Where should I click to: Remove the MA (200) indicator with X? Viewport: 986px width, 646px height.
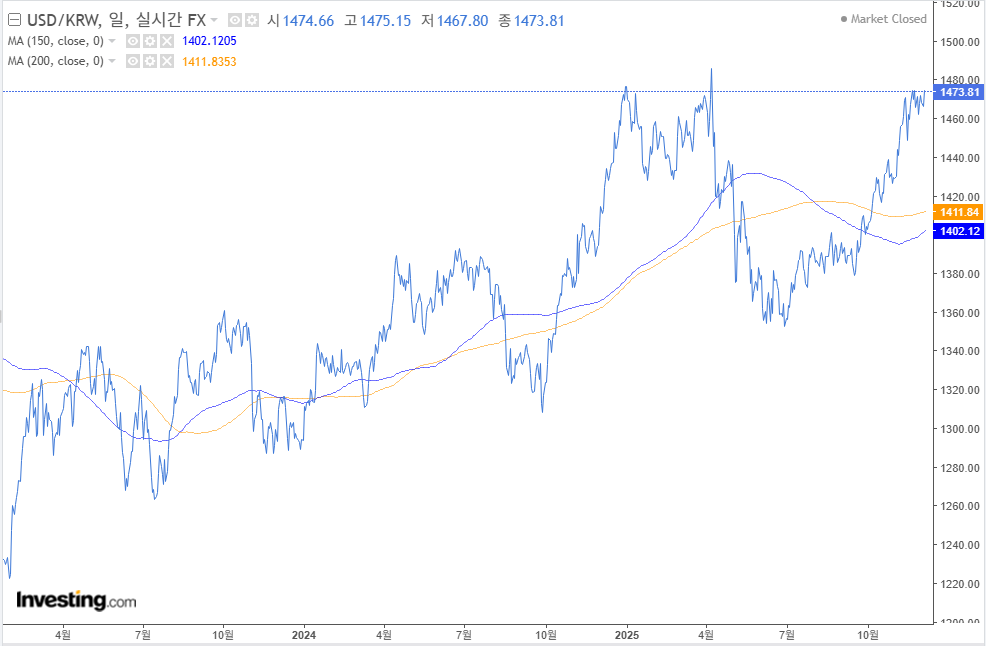click(x=167, y=61)
